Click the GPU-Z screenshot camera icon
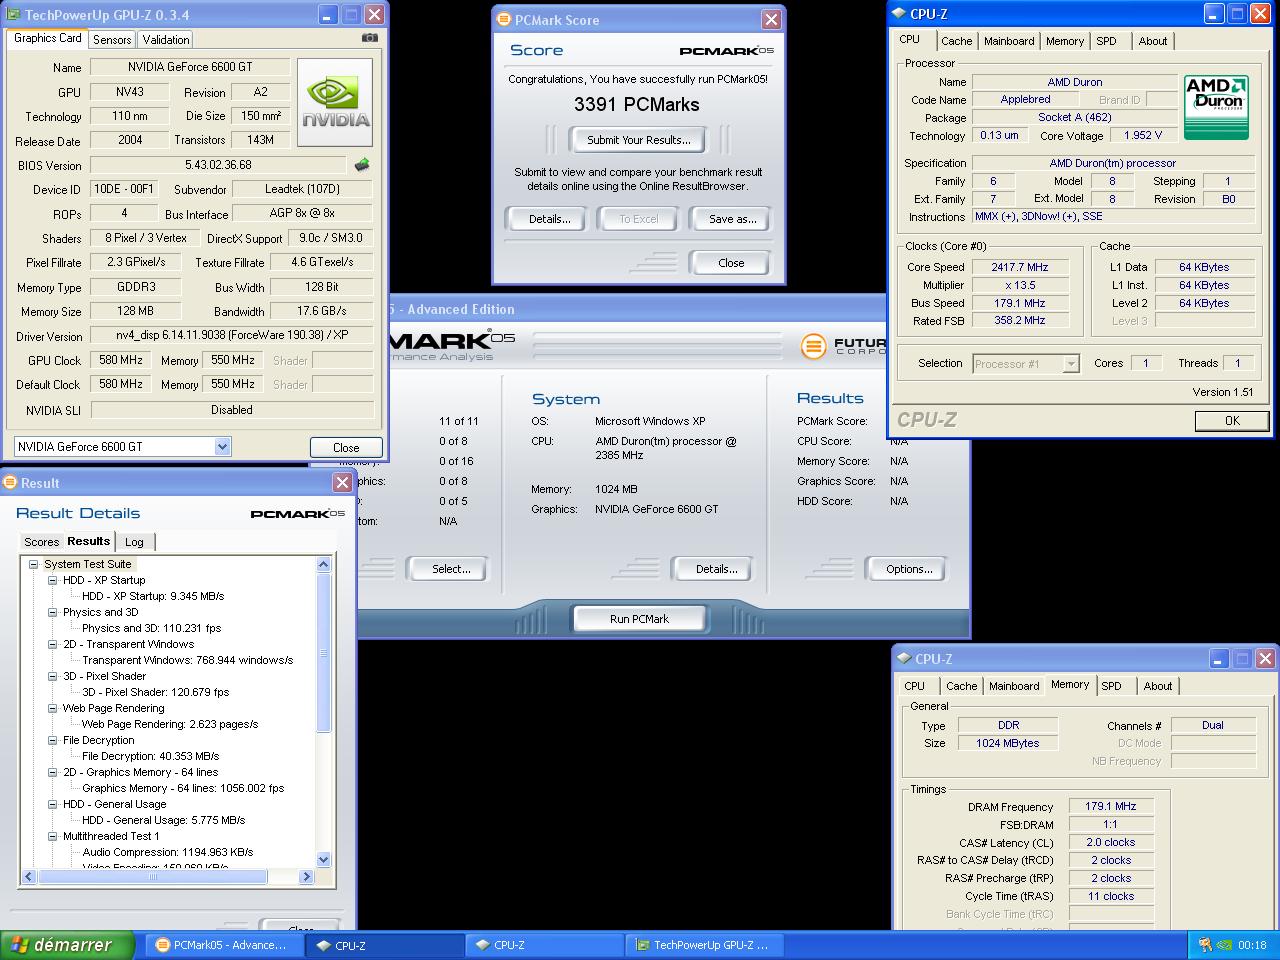Viewport: 1280px width, 960px height. point(370,38)
